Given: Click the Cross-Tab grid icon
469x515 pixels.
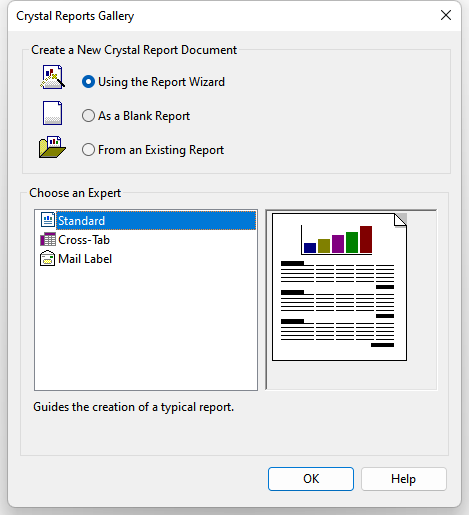Looking at the screenshot, I should click(48, 239).
